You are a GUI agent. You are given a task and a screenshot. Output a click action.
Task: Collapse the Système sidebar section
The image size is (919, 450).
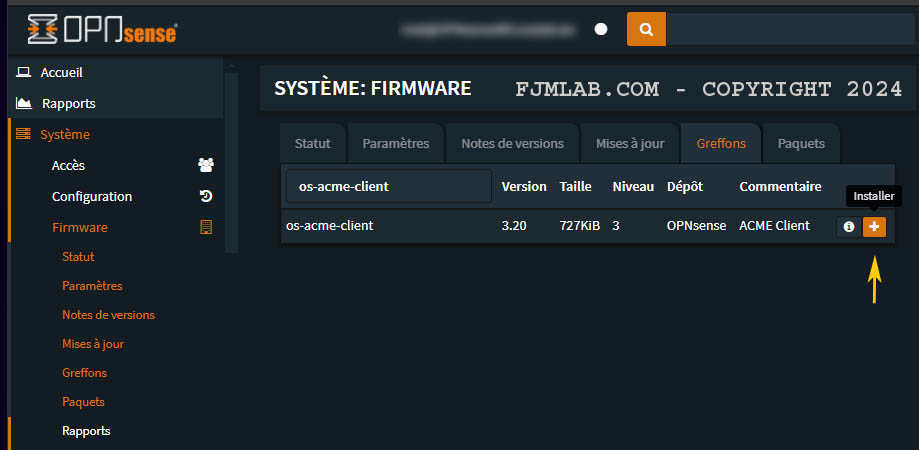[64, 134]
